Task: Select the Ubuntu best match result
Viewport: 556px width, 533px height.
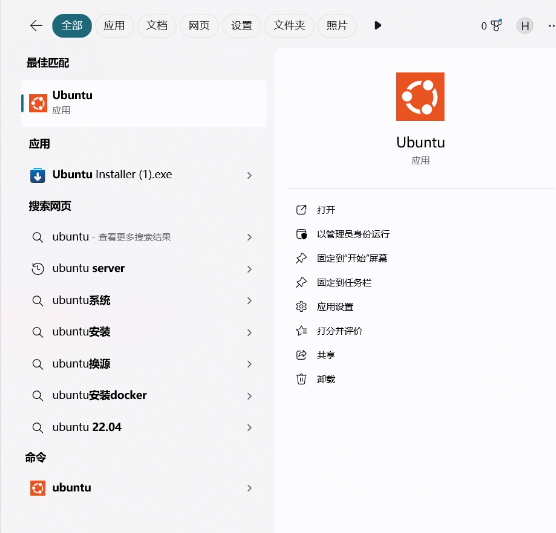Action: coord(144,103)
